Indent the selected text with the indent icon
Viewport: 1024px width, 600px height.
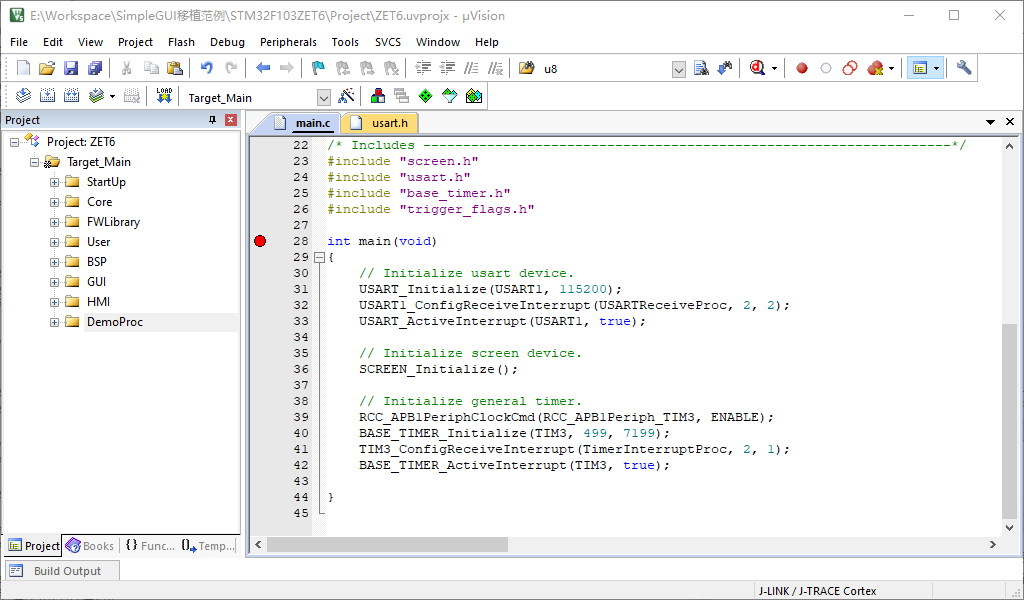423,68
